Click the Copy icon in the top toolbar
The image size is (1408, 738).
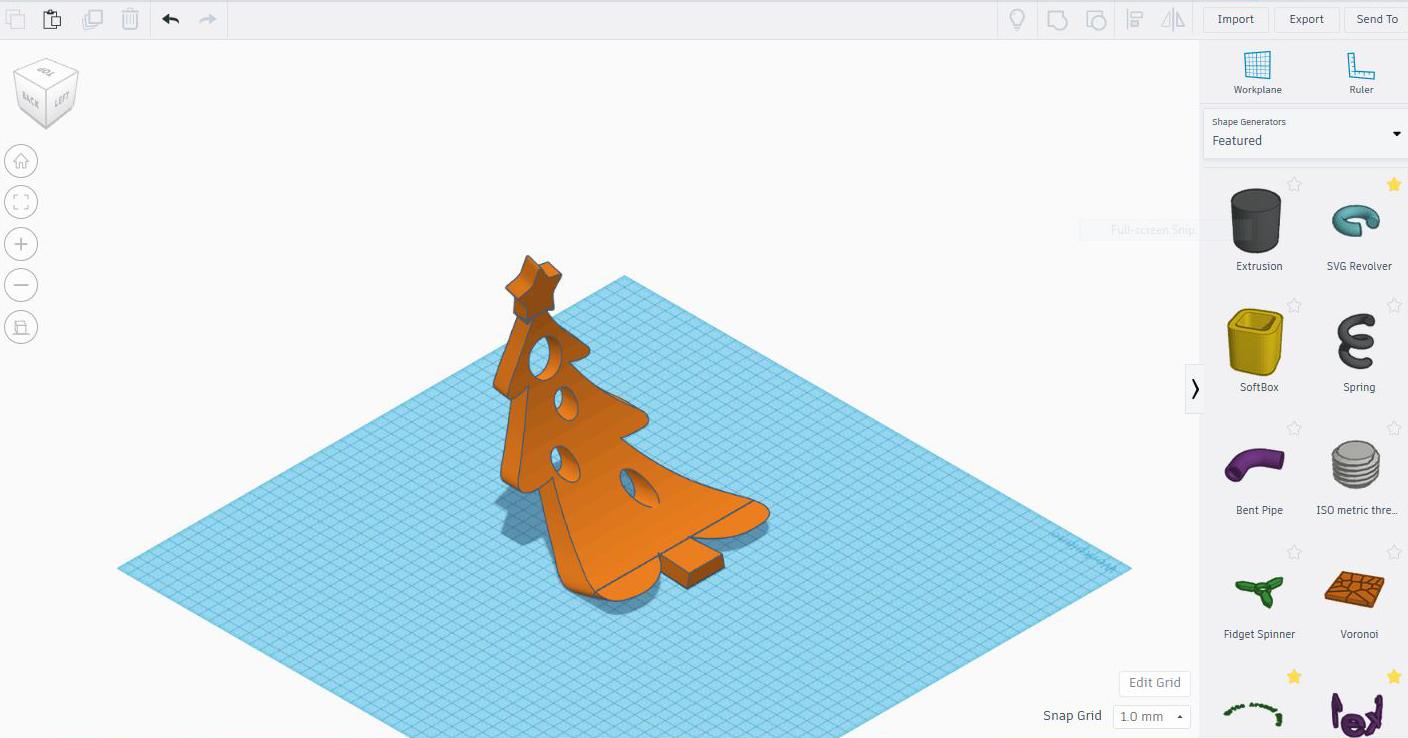pos(15,19)
